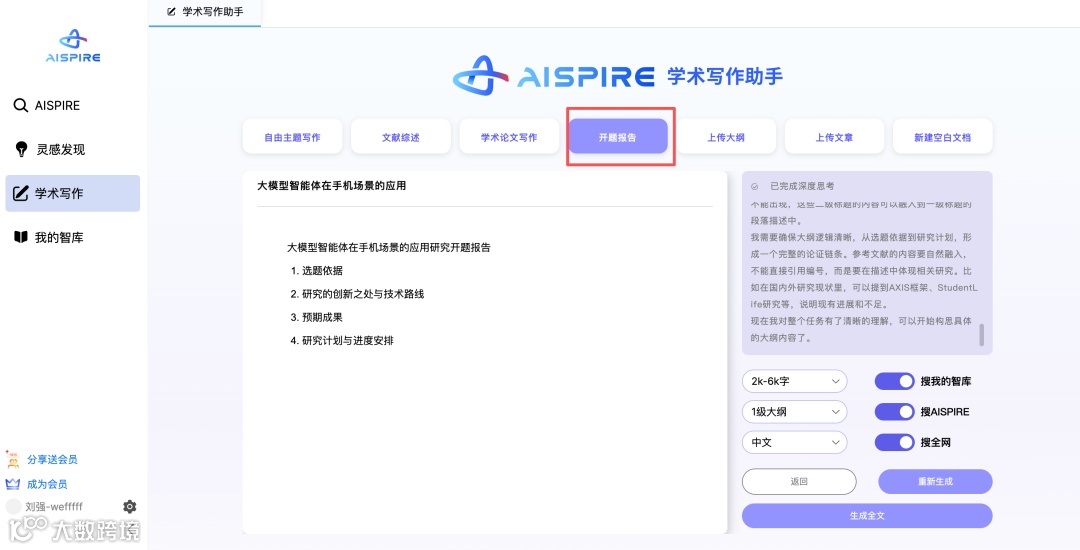Select 新建空白文档 option
The height and width of the screenshot is (550, 1080).
[x=943, y=137]
